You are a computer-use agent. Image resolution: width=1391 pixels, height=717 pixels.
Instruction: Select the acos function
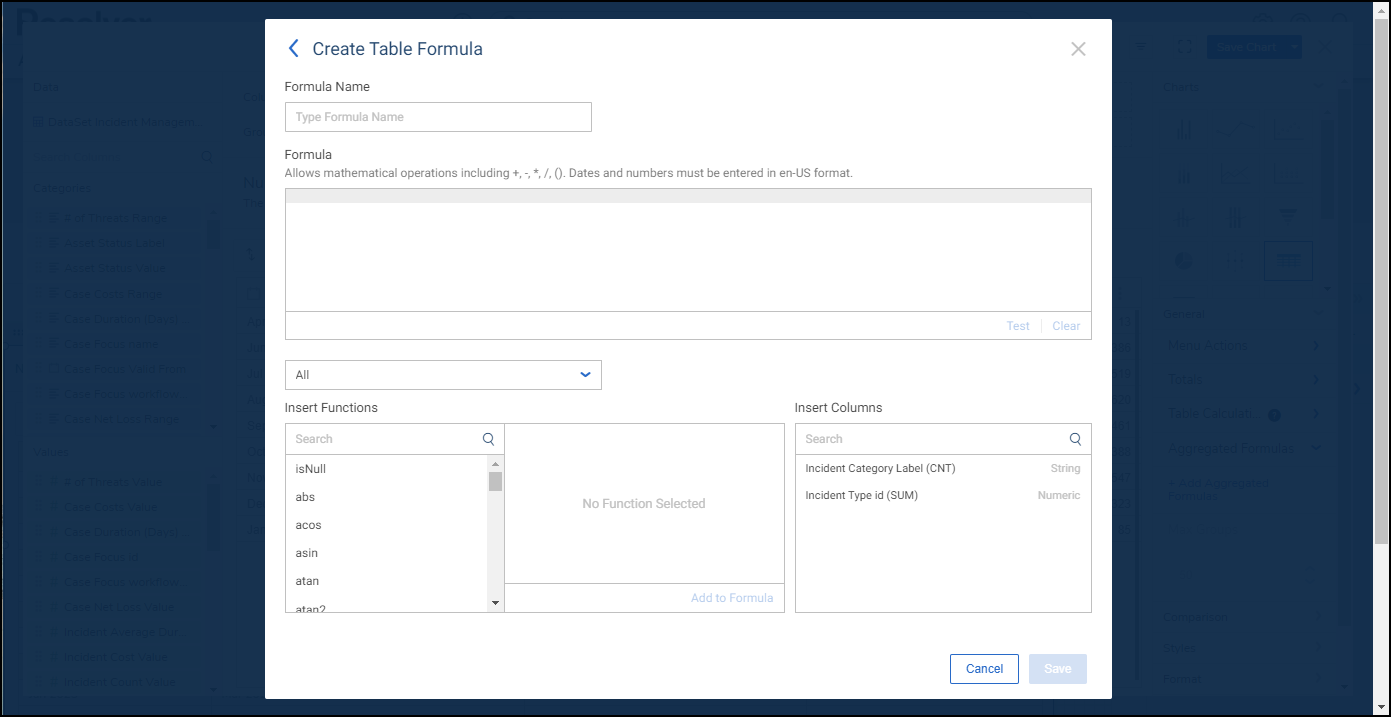point(308,525)
